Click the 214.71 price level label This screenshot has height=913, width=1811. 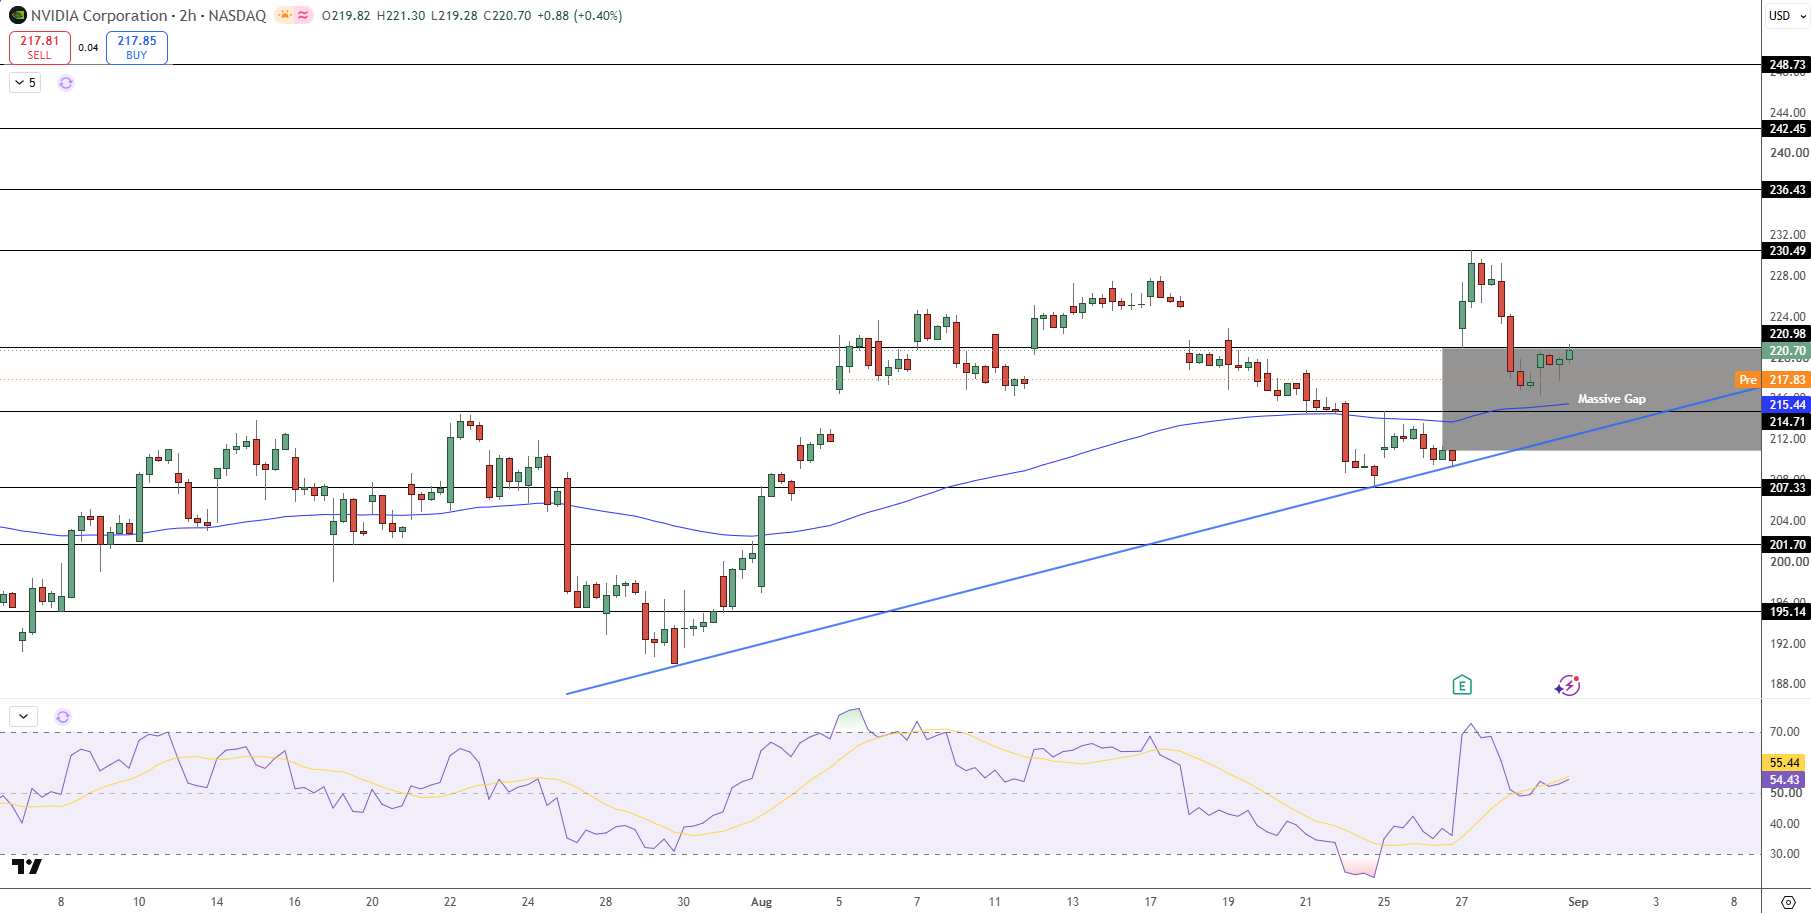coord(1787,422)
